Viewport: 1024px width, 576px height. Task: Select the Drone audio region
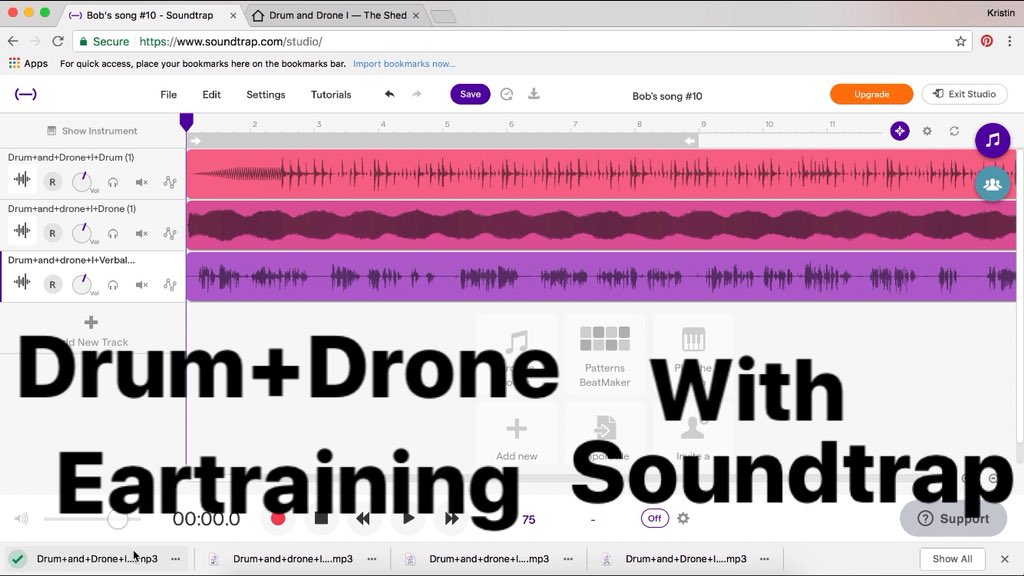(601, 225)
